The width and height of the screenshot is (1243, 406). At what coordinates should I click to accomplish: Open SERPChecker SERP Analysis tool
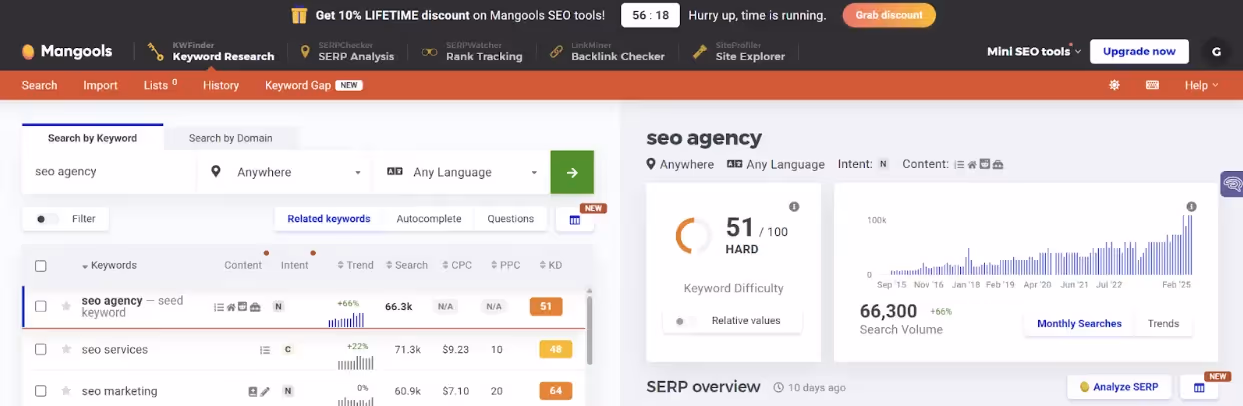[x=347, y=51]
